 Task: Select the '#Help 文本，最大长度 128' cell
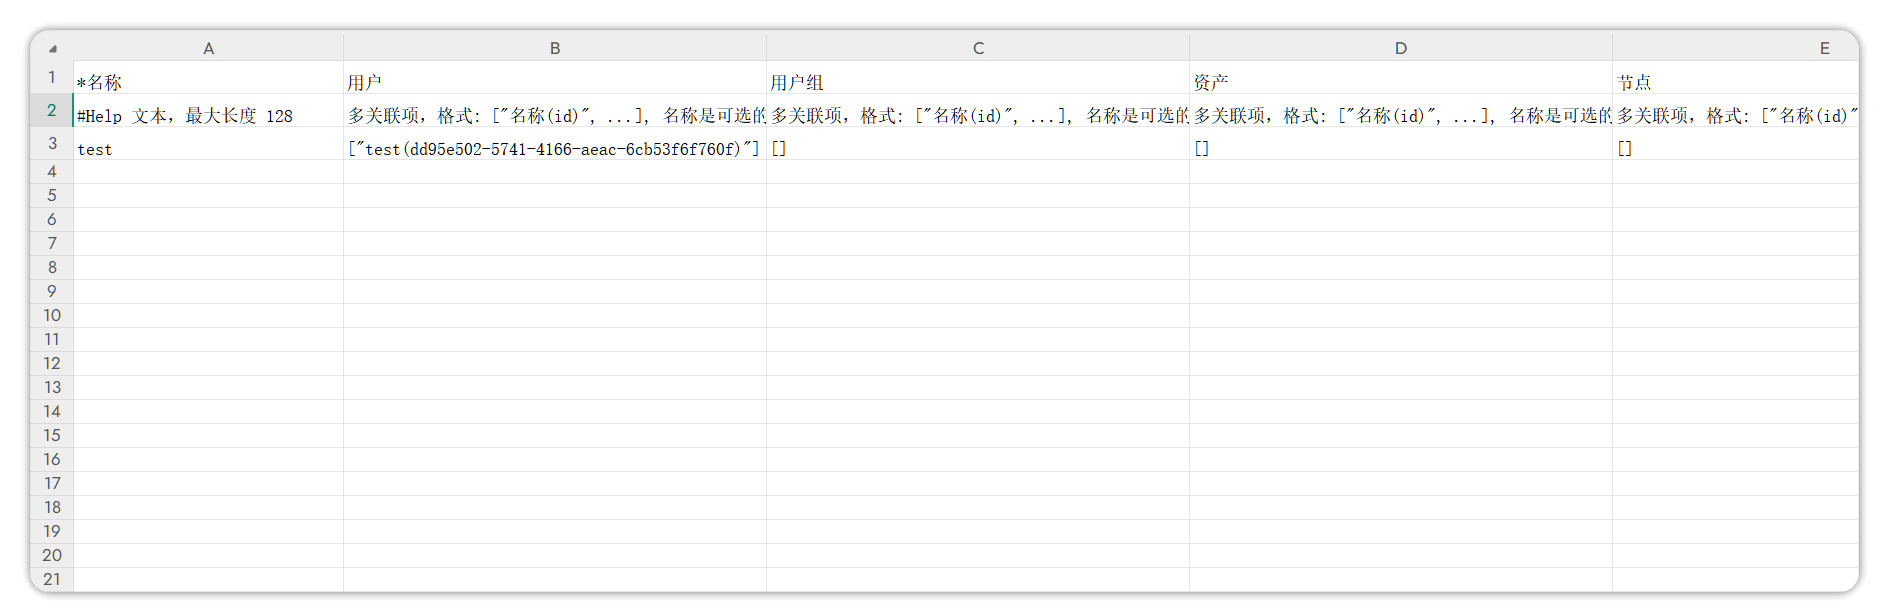208,116
